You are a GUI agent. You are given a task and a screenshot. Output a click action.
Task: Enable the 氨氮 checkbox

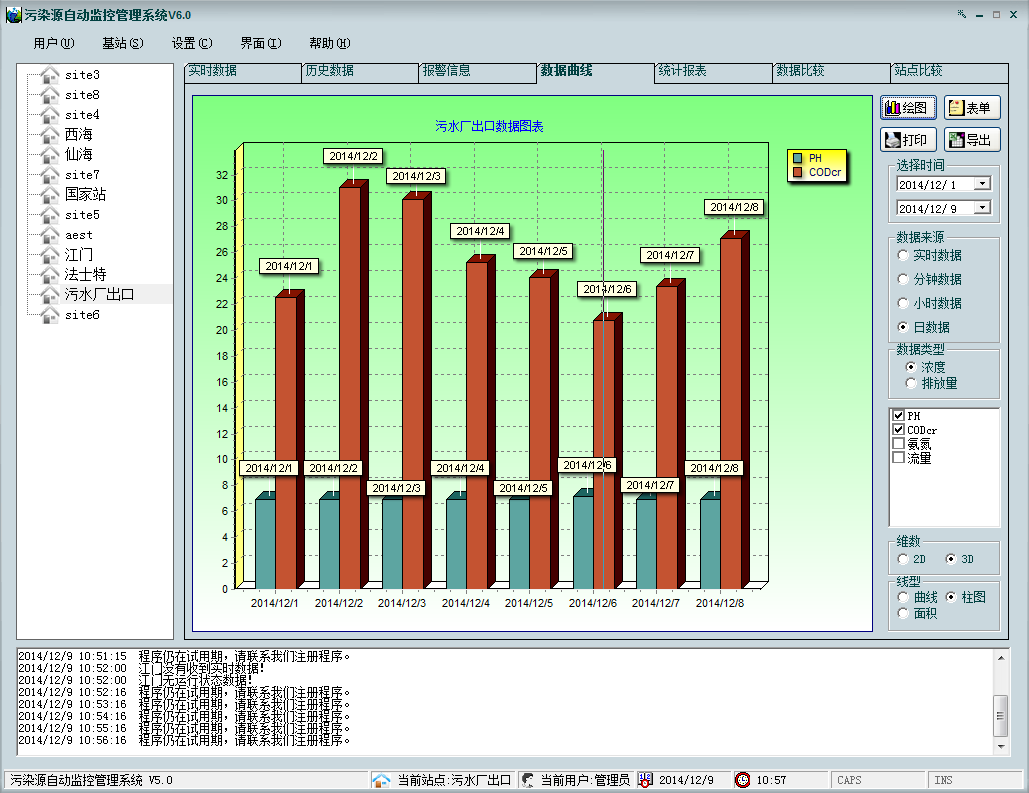[x=898, y=443]
